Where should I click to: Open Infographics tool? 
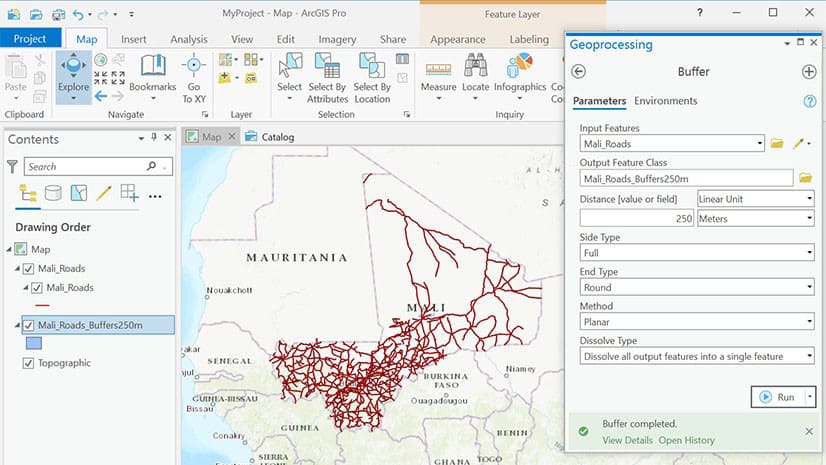[x=519, y=77]
